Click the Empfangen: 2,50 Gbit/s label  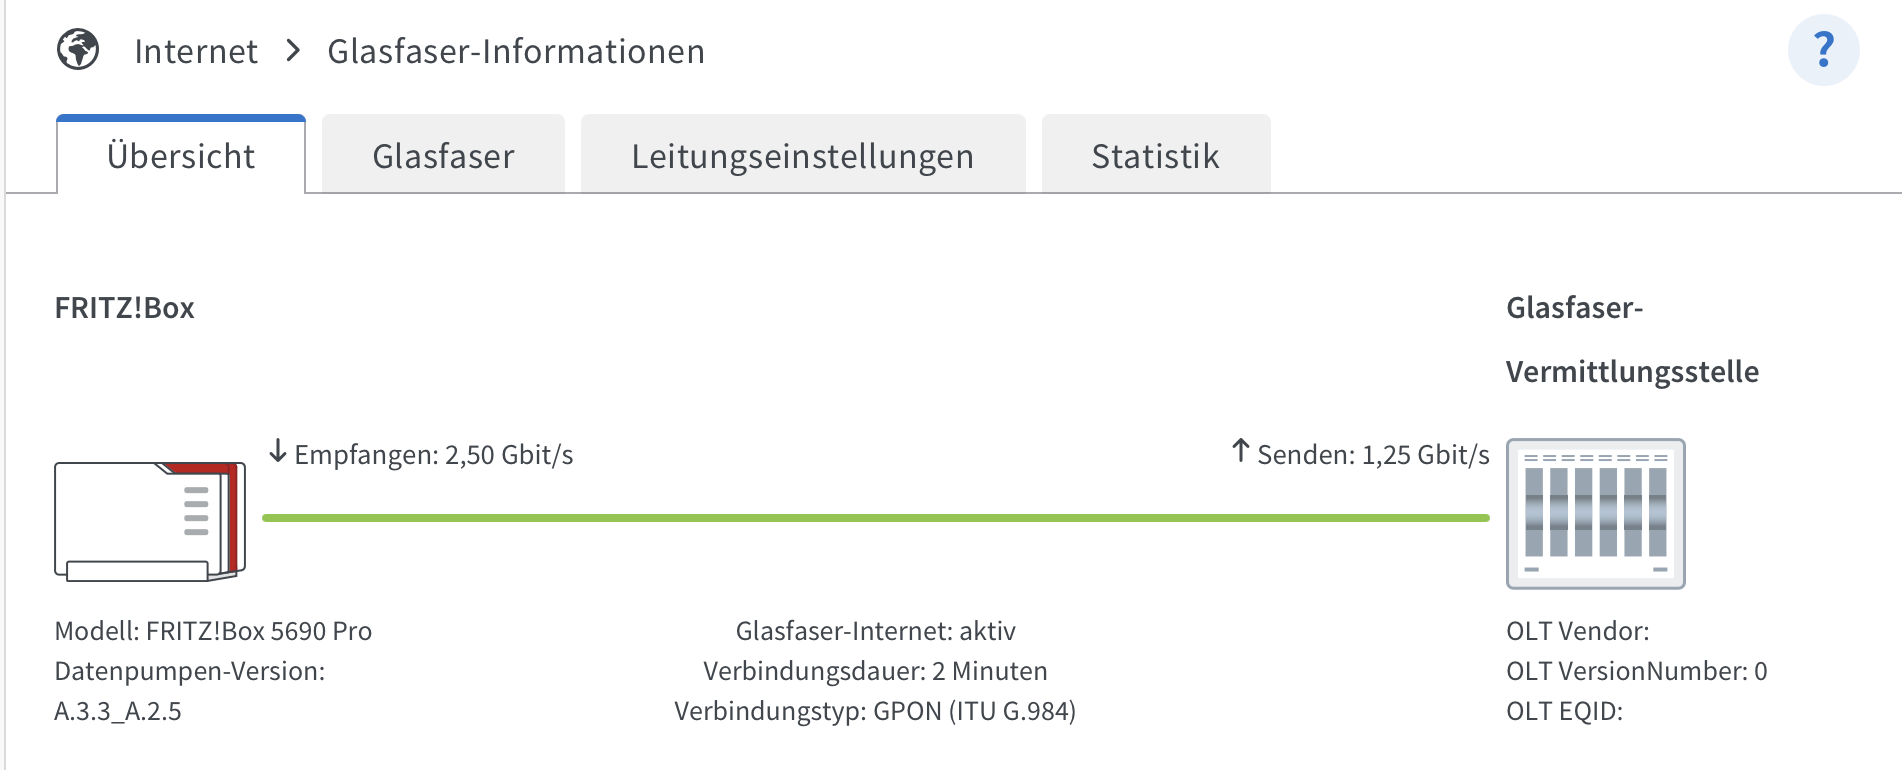434,455
